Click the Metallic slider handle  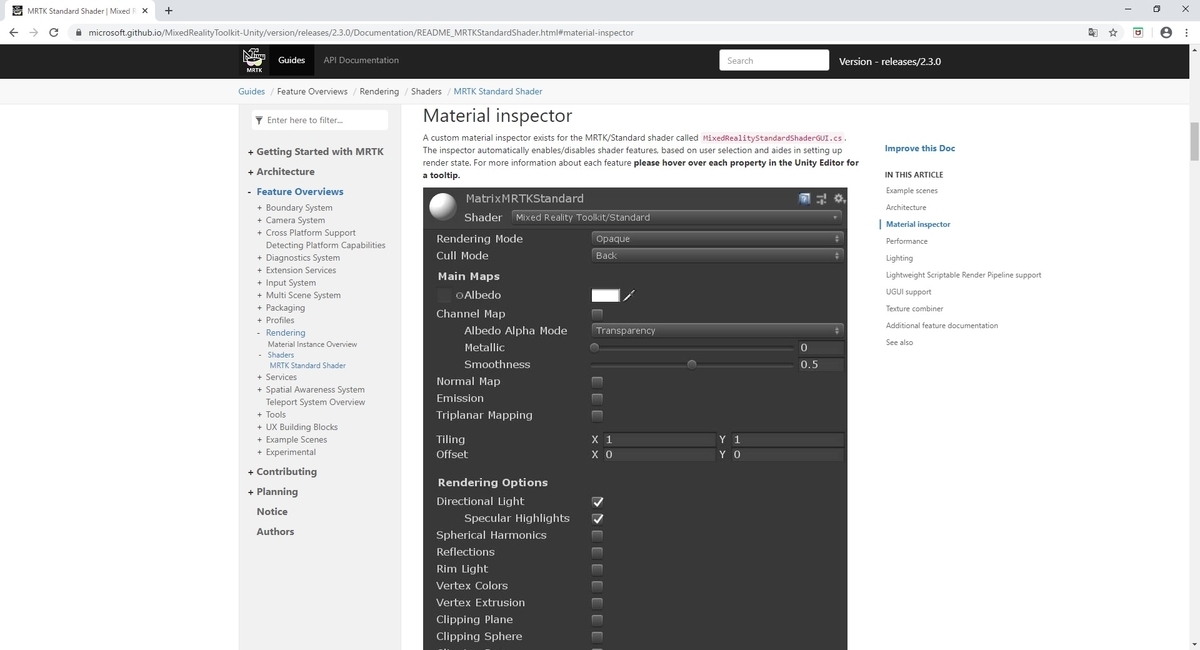click(595, 348)
